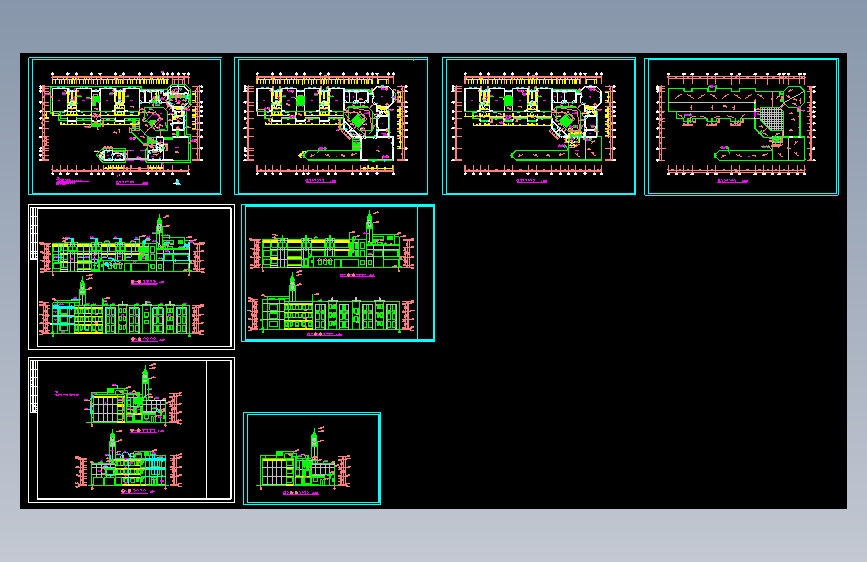The width and height of the screenshot is (867, 562).
Task: Select lower long elevation in white-bordered elevations sheet
Action: click(122, 308)
